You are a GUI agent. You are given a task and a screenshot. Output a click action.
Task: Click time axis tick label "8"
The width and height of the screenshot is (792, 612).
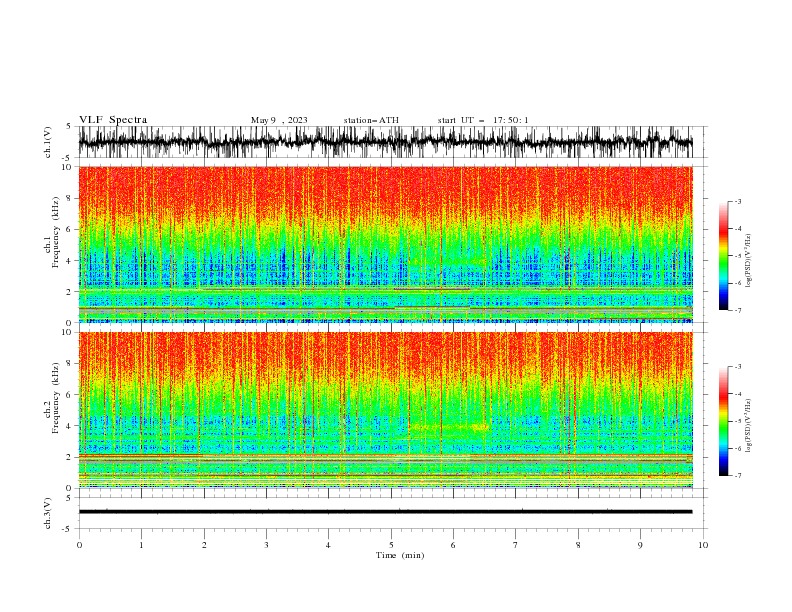point(578,545)
